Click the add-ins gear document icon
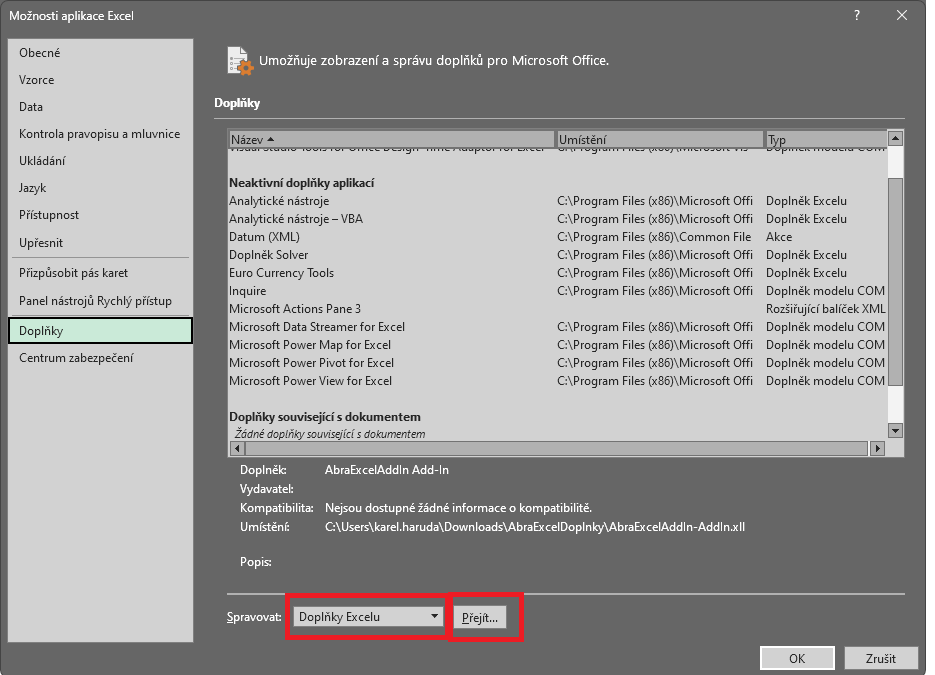 pos(240,61)
